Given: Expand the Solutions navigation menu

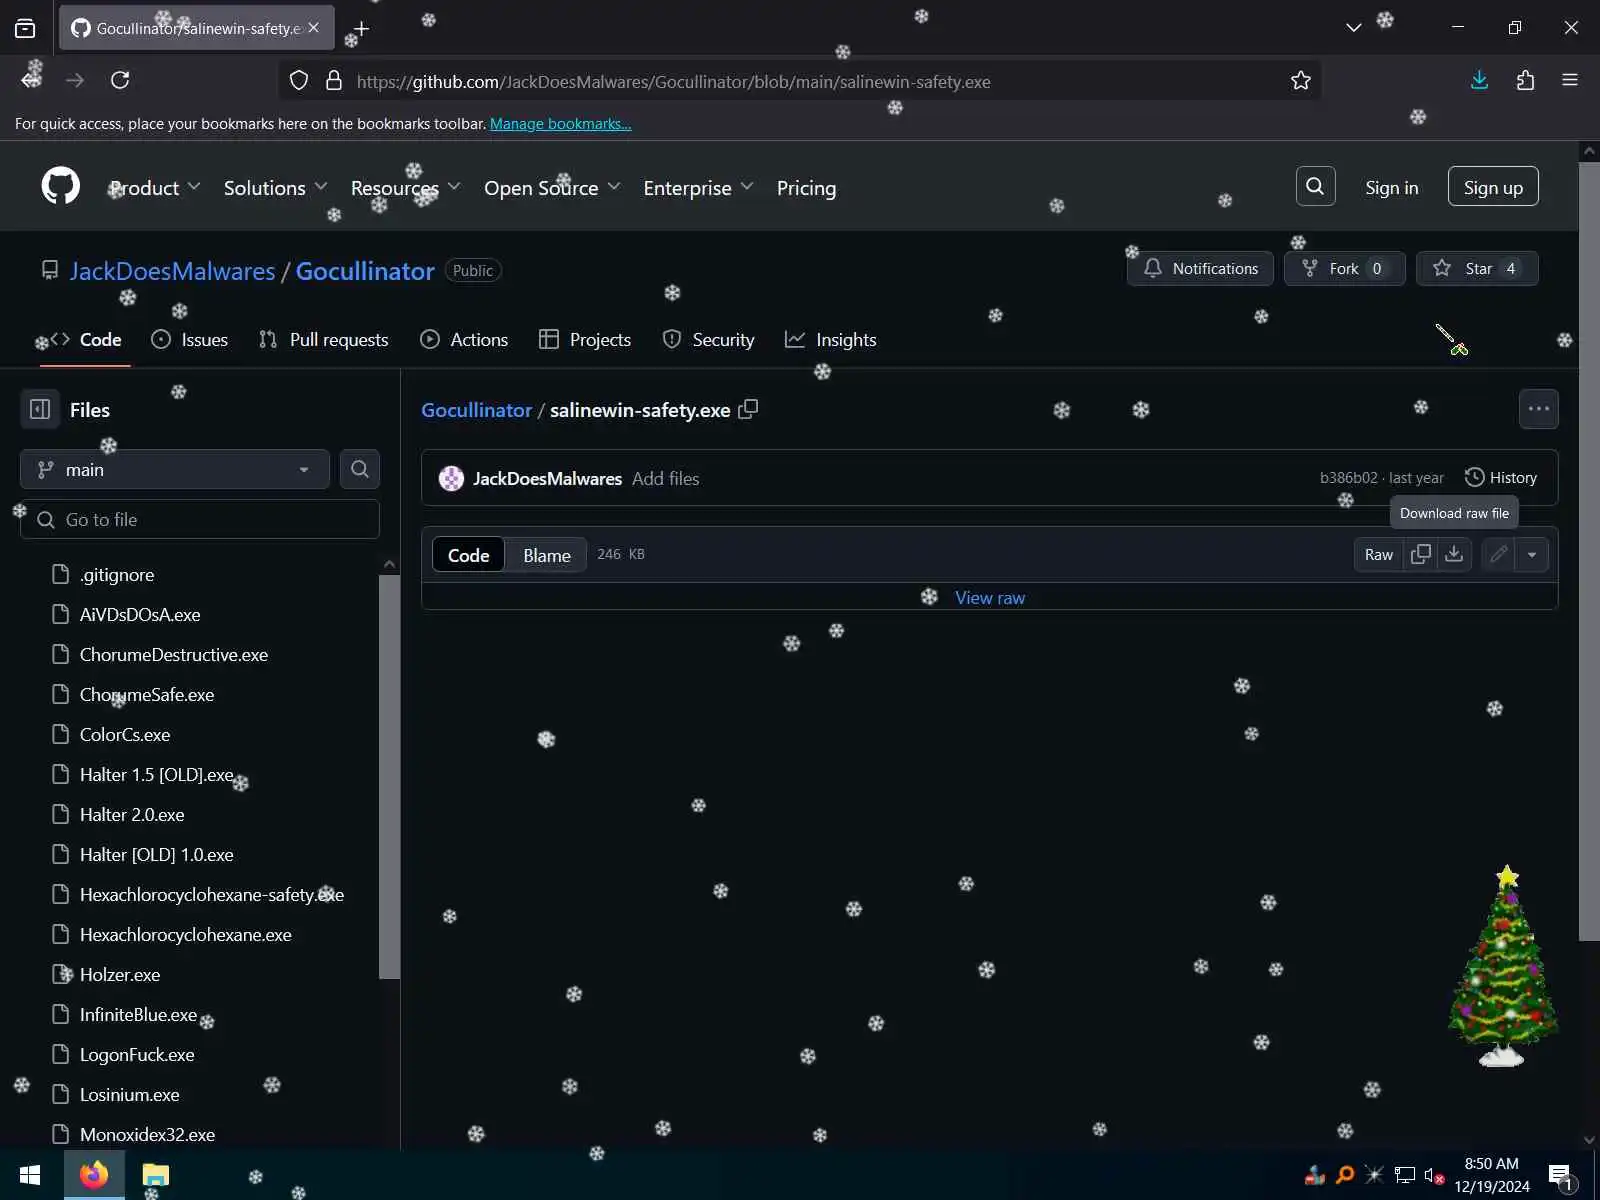Looking at the screenshot, I should tap(275, 187).
